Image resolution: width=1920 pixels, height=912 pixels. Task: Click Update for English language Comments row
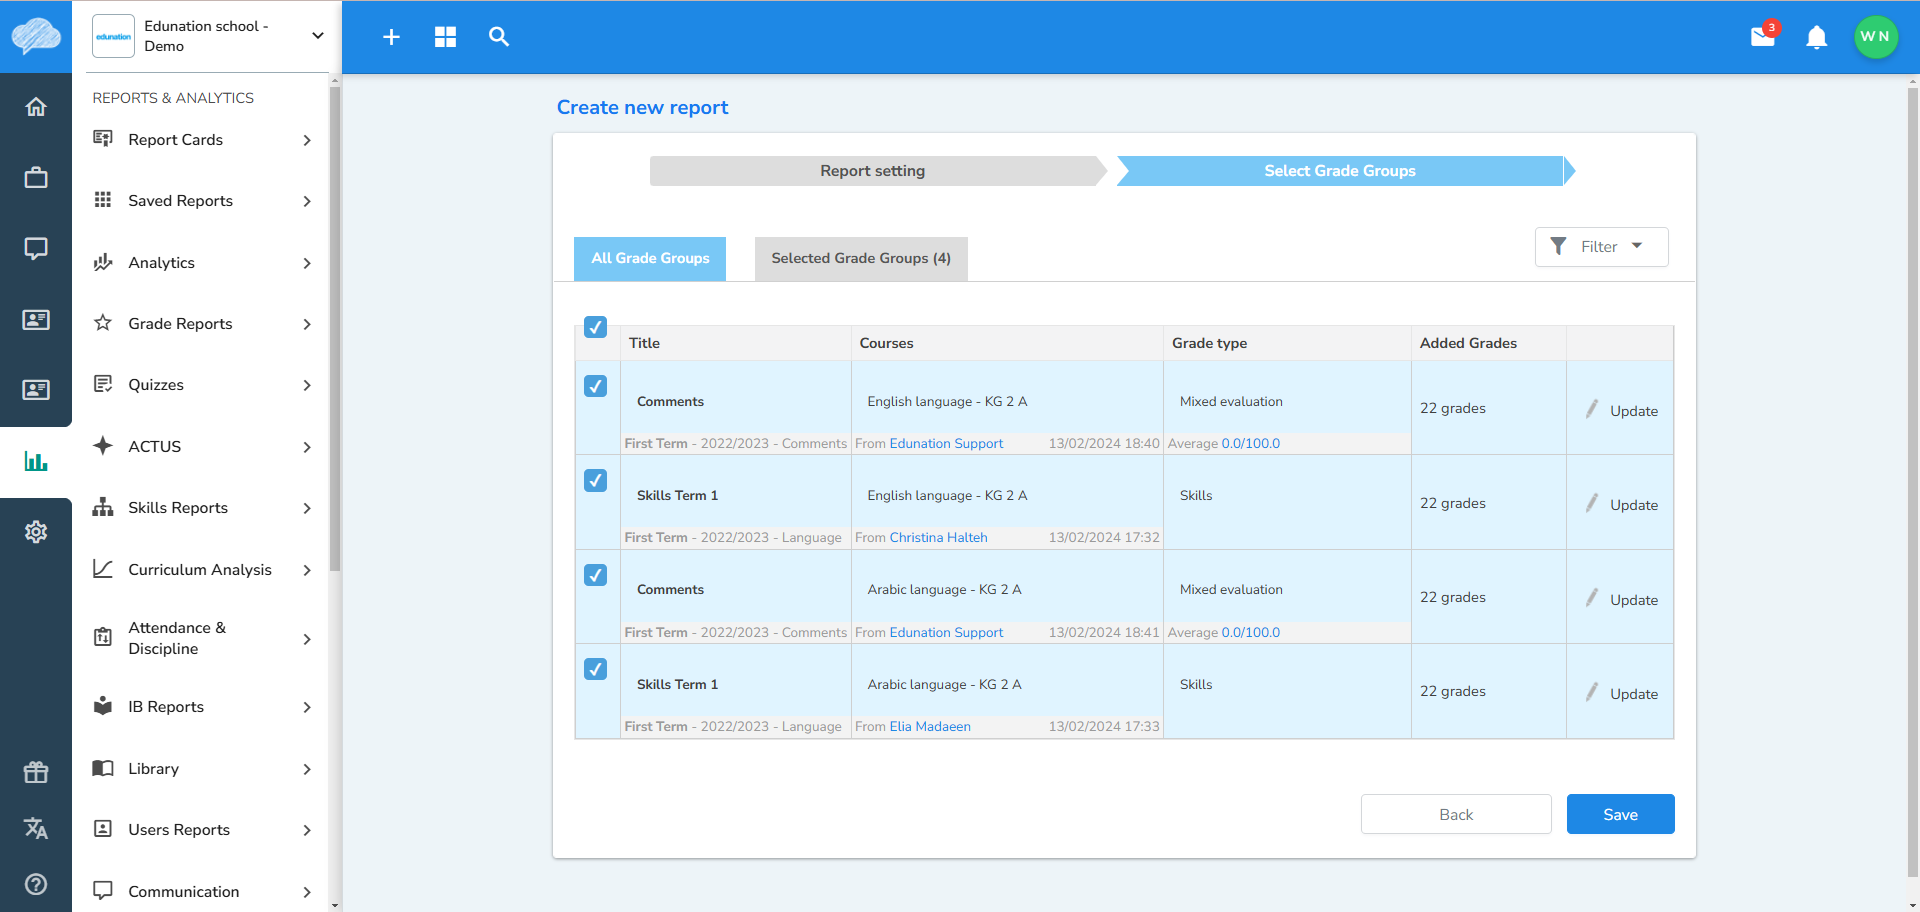(x=1622, y=410)
